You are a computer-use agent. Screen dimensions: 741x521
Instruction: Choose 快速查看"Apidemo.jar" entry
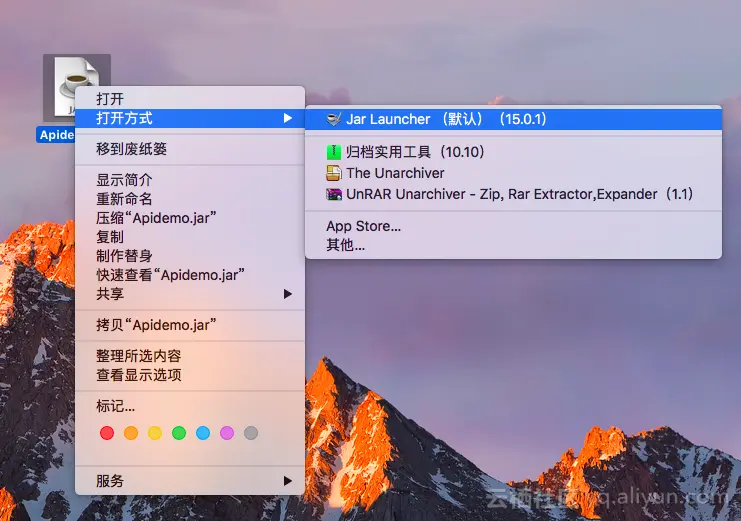(x=190, y=275)
